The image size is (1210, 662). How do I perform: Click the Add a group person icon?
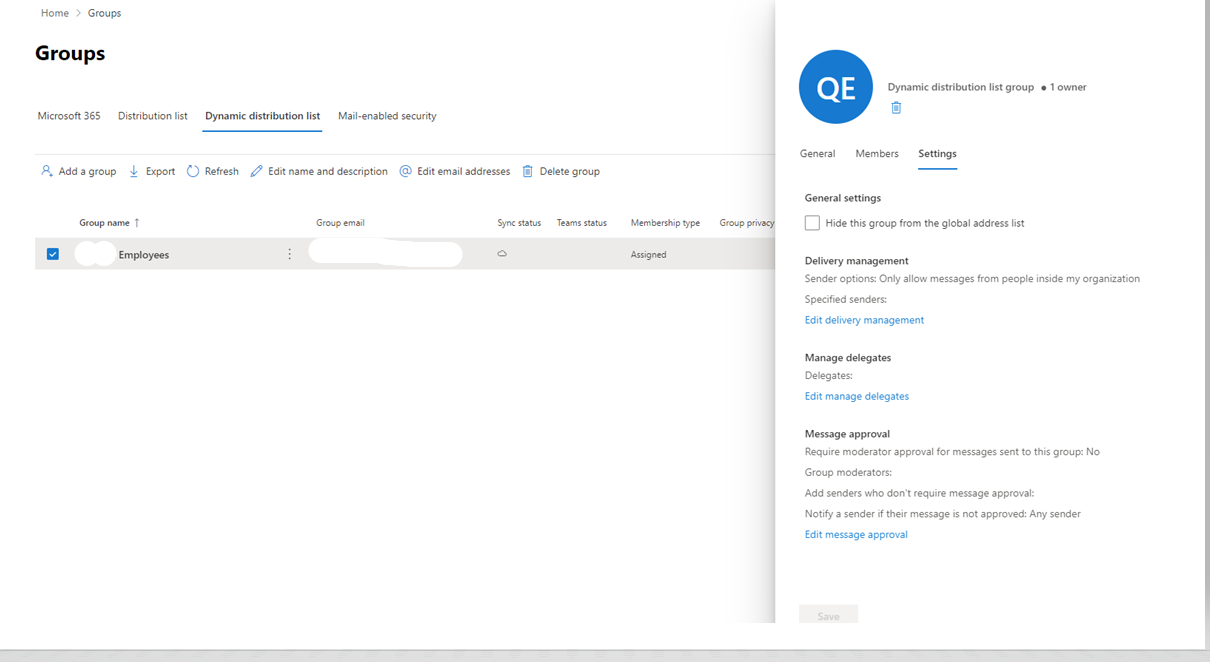(x=46, y=171)
